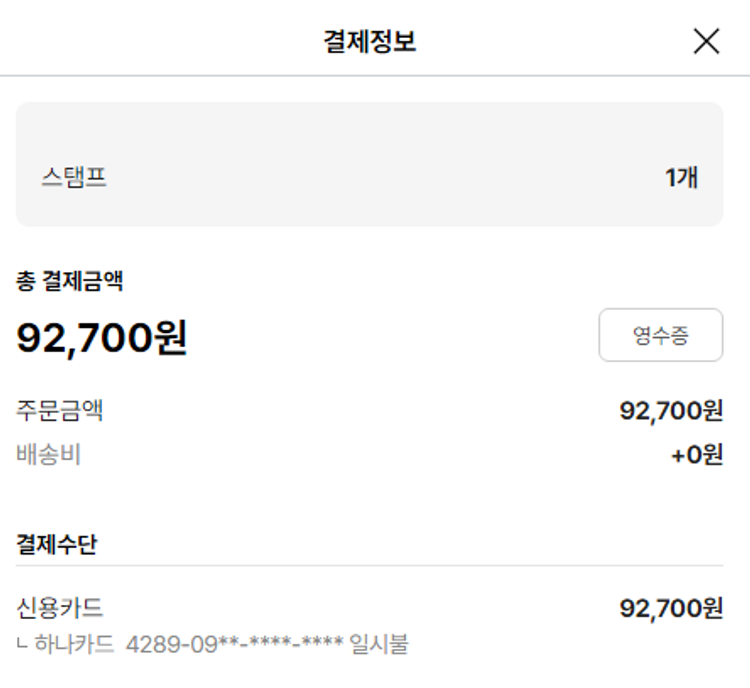Click the 총 결제금액 heading
This screenshot has height=688, width=750.
click(x=69, y=282)
